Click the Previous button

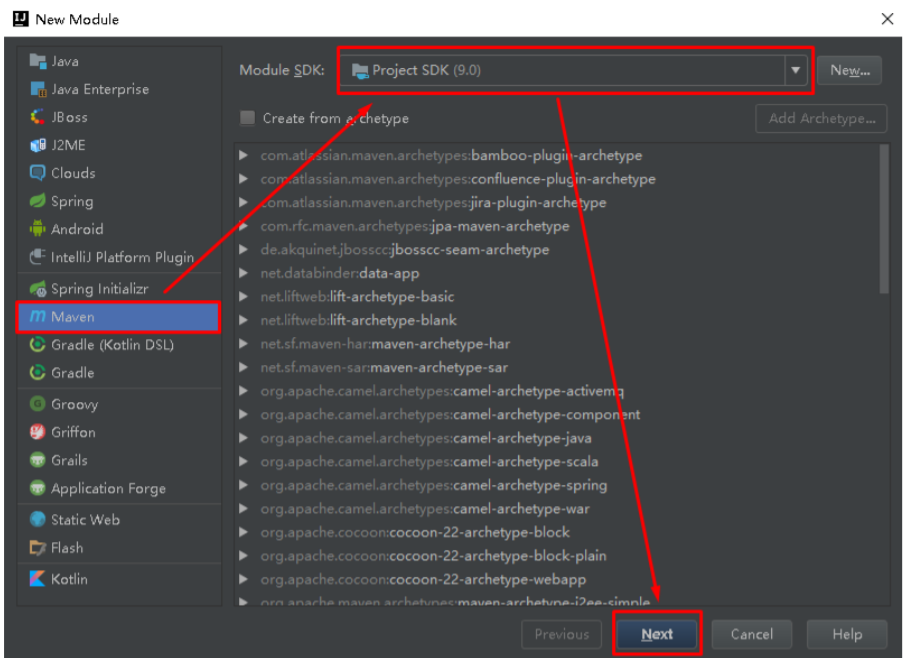562,634
